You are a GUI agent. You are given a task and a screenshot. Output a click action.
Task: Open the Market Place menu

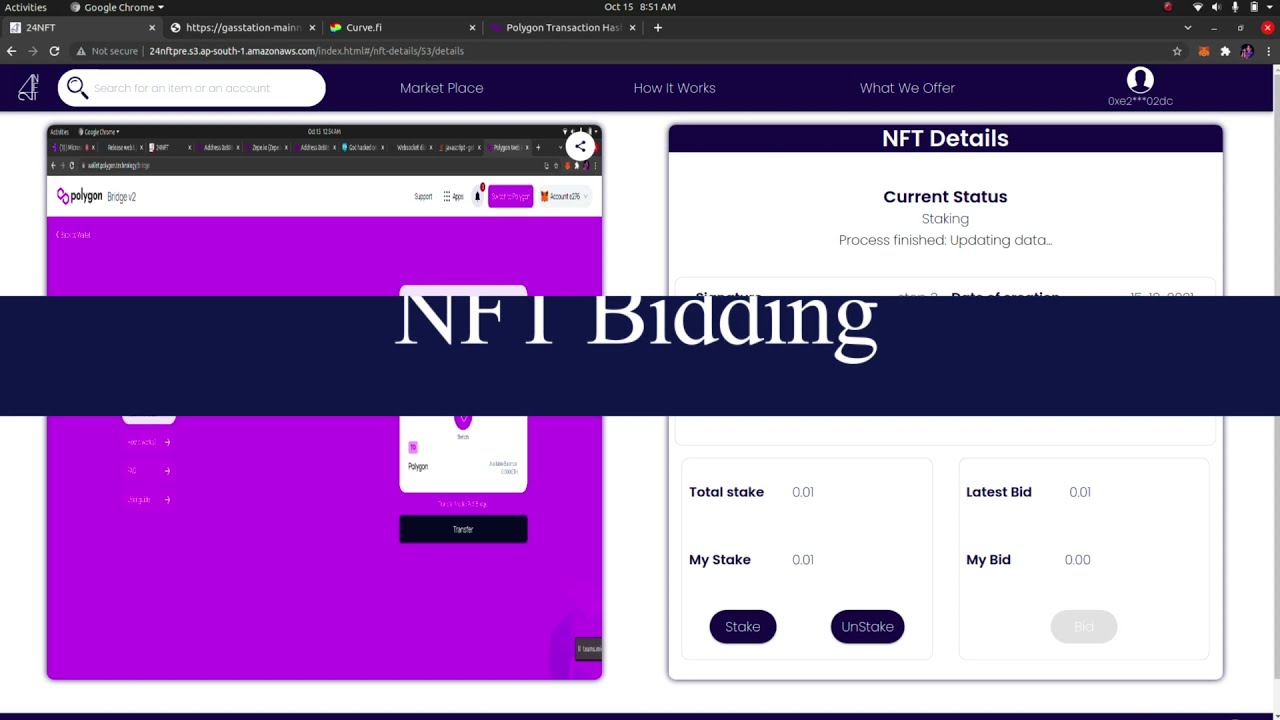442,88
